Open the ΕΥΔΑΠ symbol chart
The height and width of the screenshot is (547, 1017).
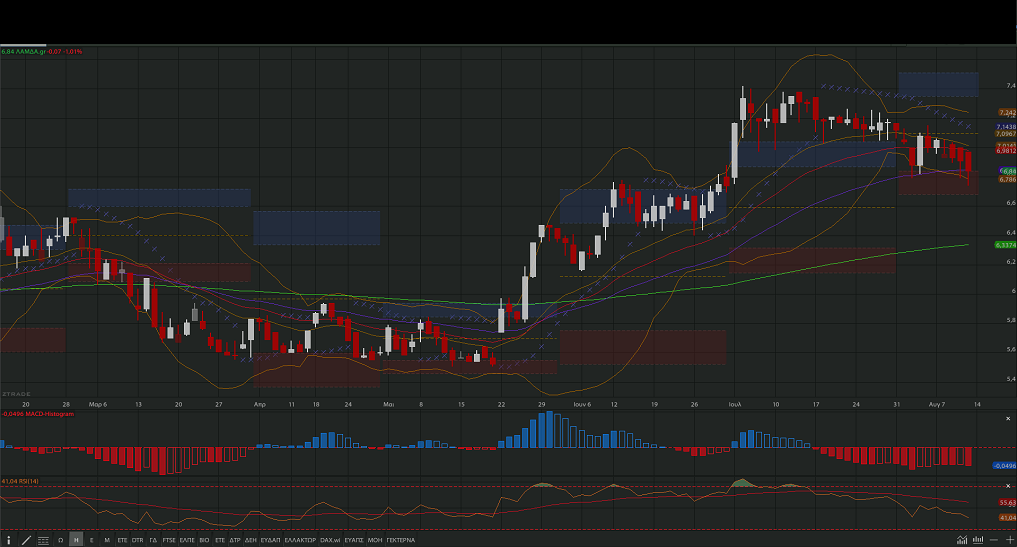pos(270,540)
